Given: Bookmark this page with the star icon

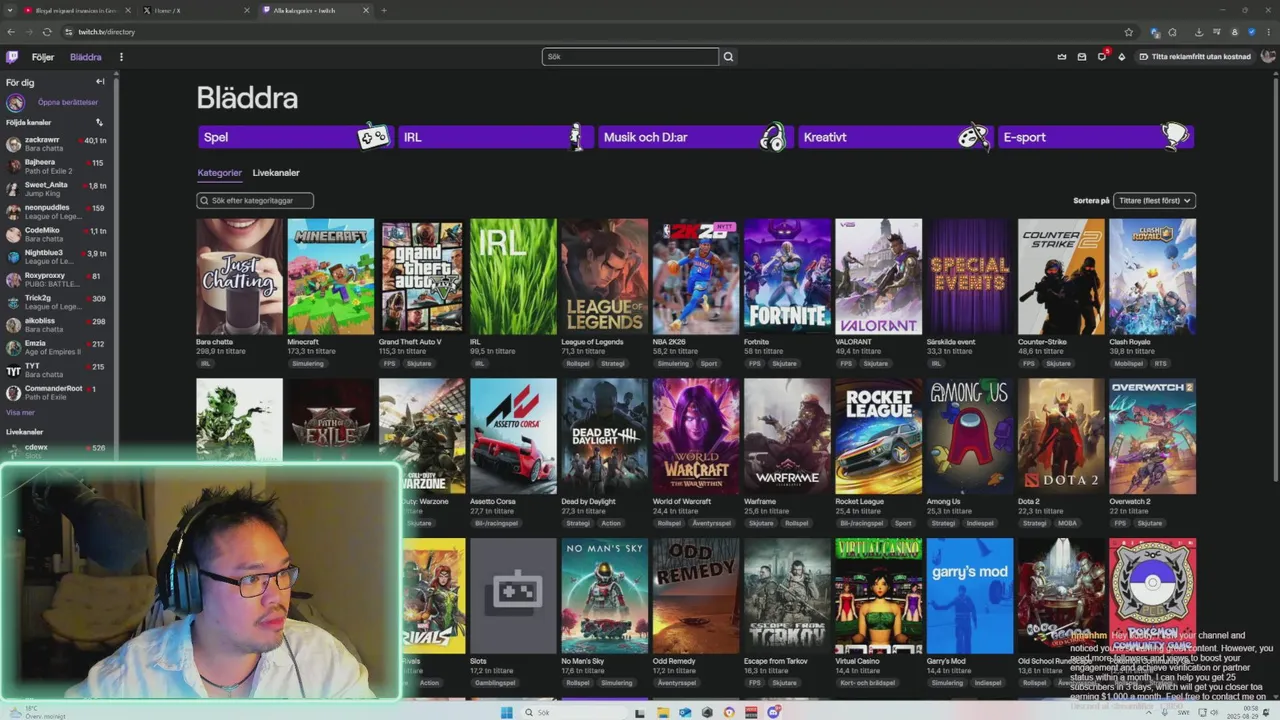Looking at the screenshot, I should [1129, 32].
